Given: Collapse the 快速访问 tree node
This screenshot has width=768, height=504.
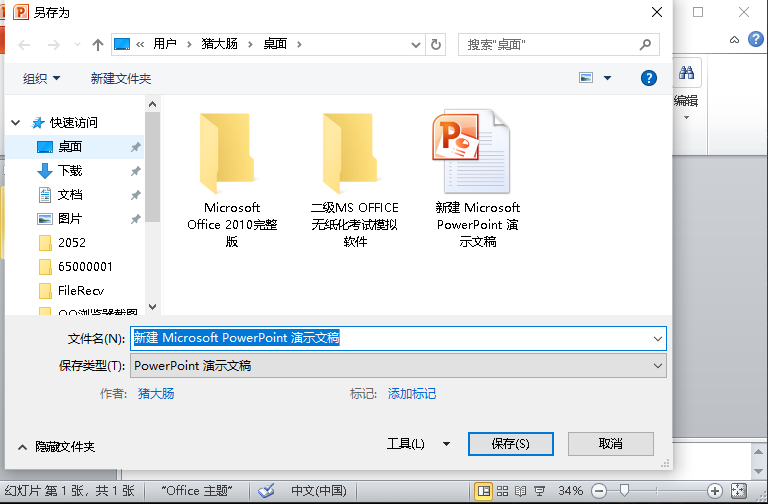Looking at the screenshot, I should coord(16,122).
